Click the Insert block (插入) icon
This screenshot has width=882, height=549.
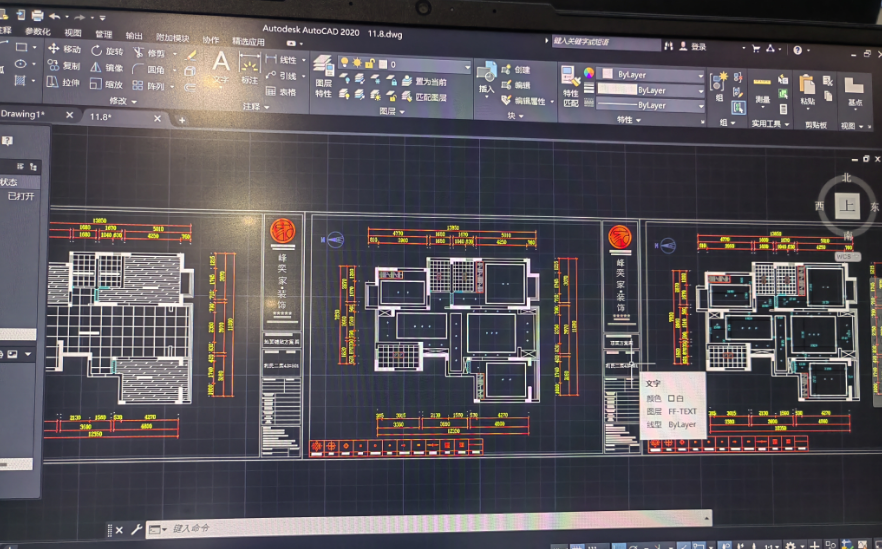tap(487, 75)
